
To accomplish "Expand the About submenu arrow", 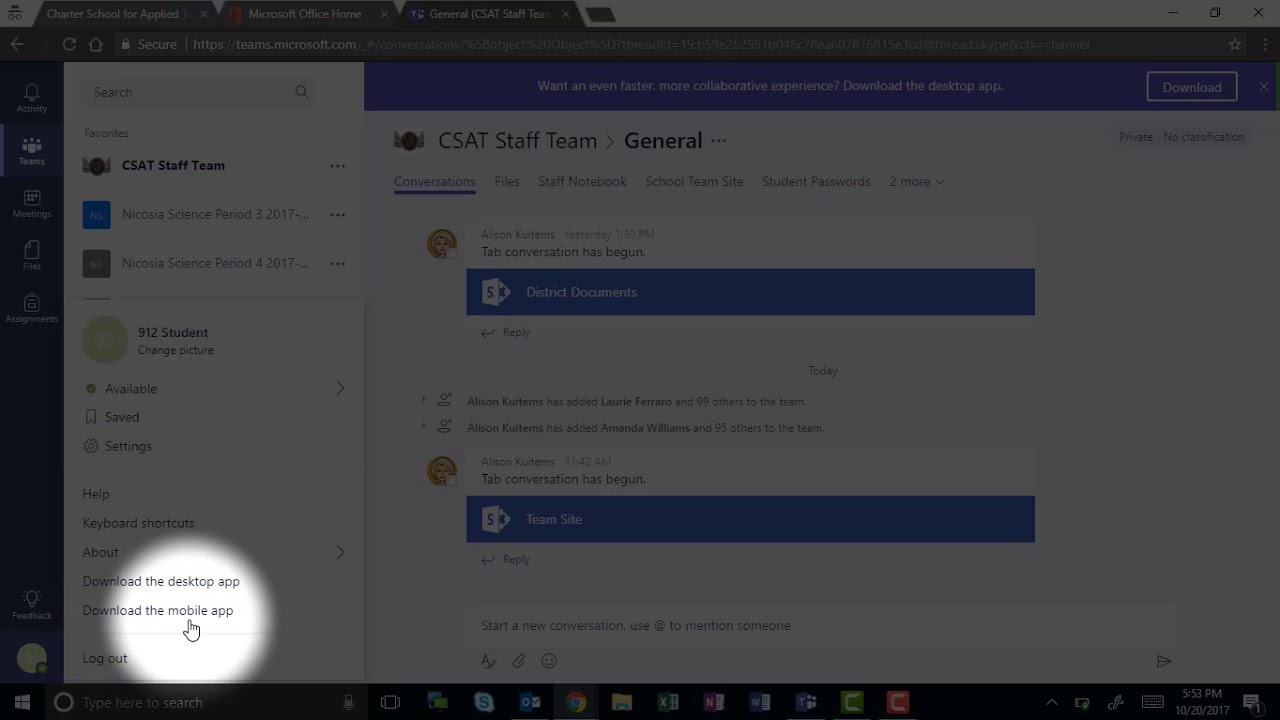I will pyautogui.click(x=340, y=552).
